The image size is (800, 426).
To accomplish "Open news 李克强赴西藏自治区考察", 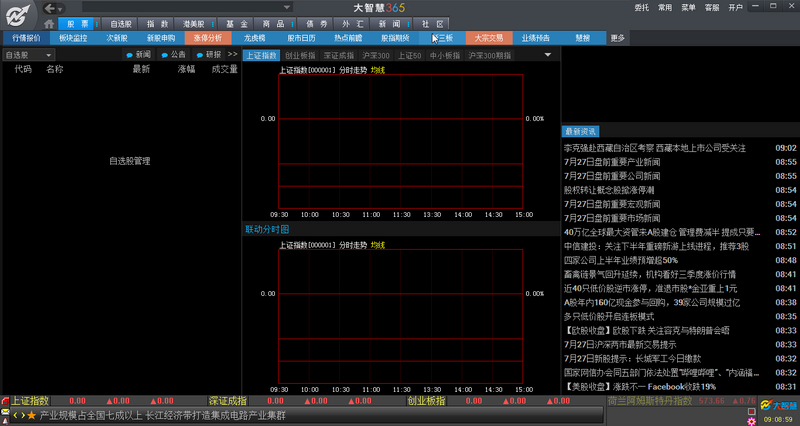I will point(655,148).
